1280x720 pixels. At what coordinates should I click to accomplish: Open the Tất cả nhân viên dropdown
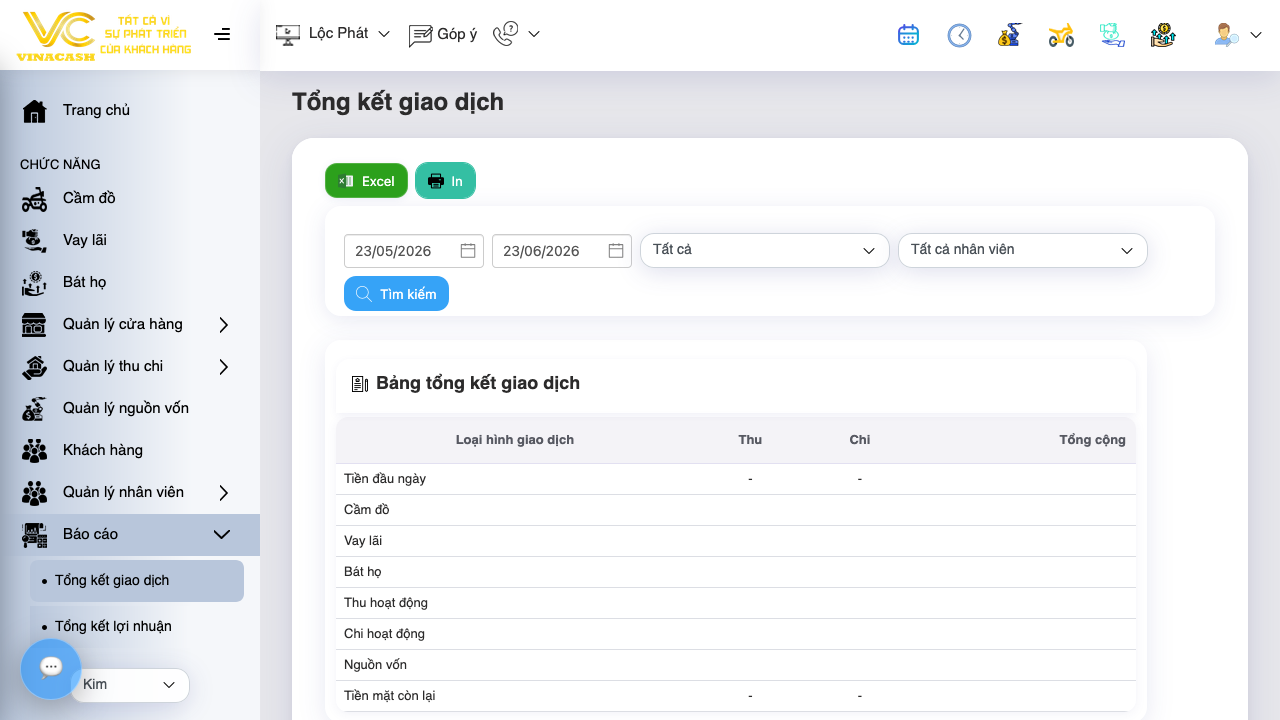click(x=1023, y=250)
